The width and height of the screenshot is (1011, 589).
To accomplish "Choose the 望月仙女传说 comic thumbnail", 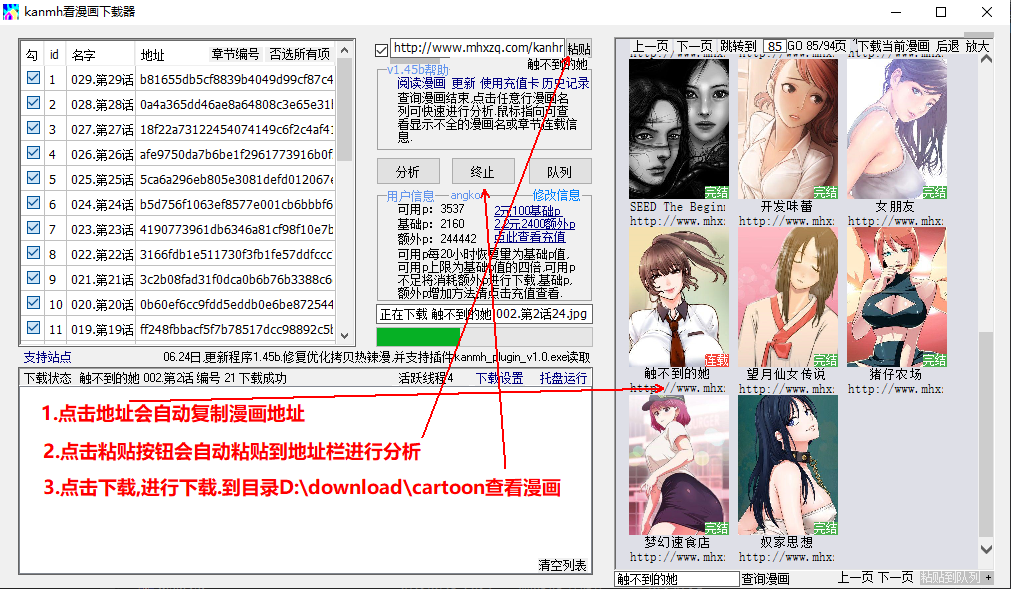I will (787, 296).
